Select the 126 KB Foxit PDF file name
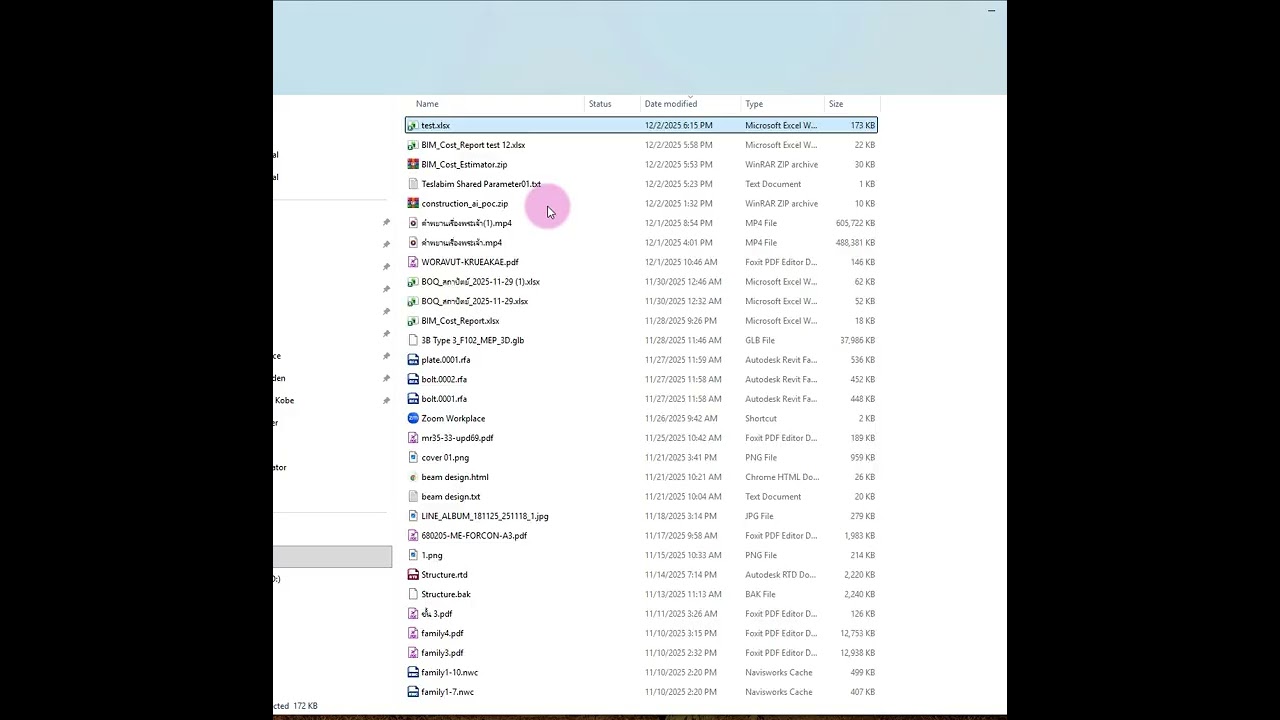 [437, 614]
